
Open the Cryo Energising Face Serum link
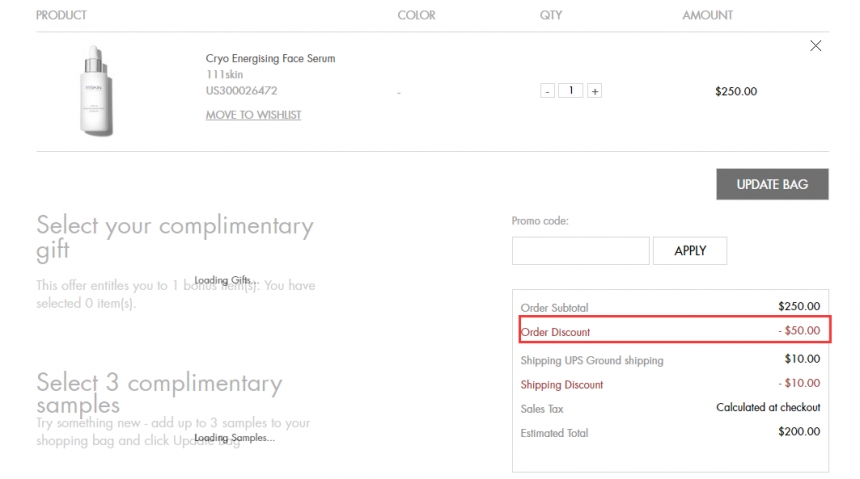pos(270,59)
